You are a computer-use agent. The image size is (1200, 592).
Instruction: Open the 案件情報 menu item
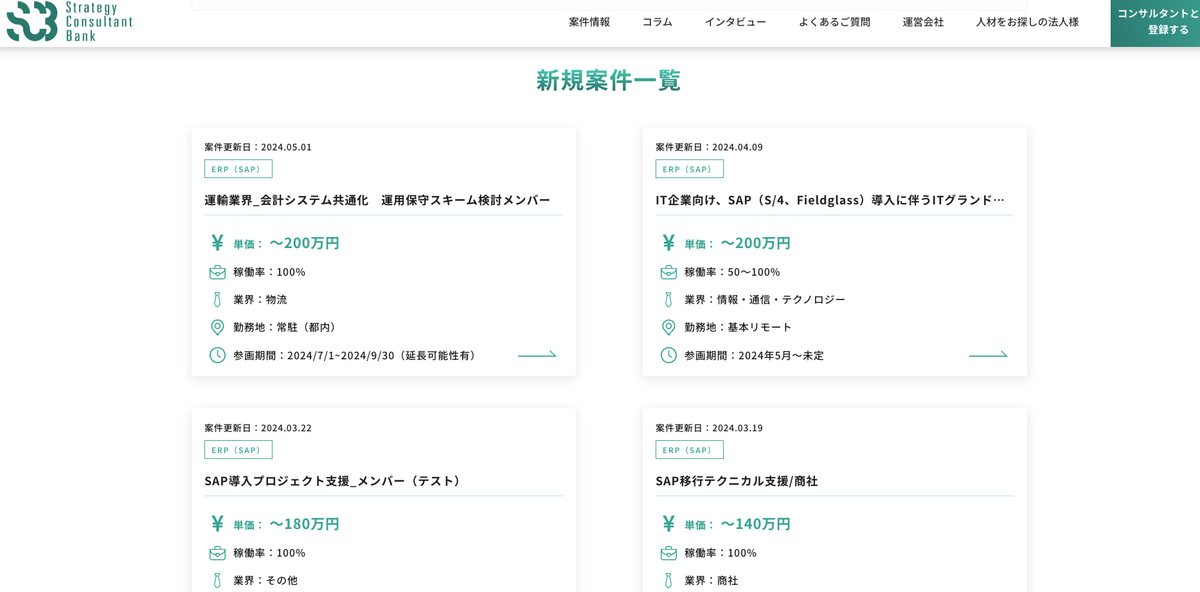(589, 22)
